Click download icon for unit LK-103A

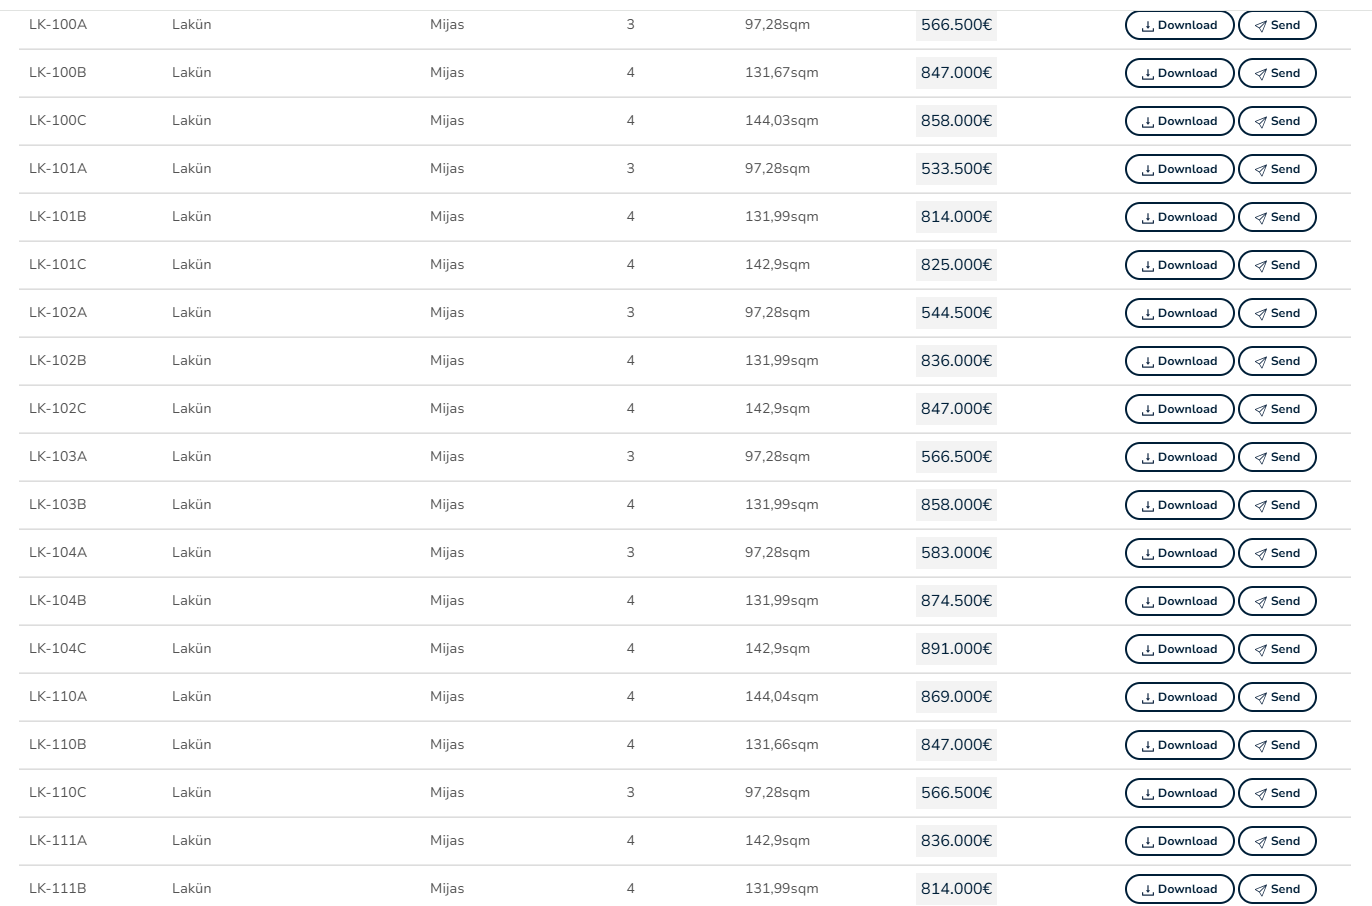1148,458
